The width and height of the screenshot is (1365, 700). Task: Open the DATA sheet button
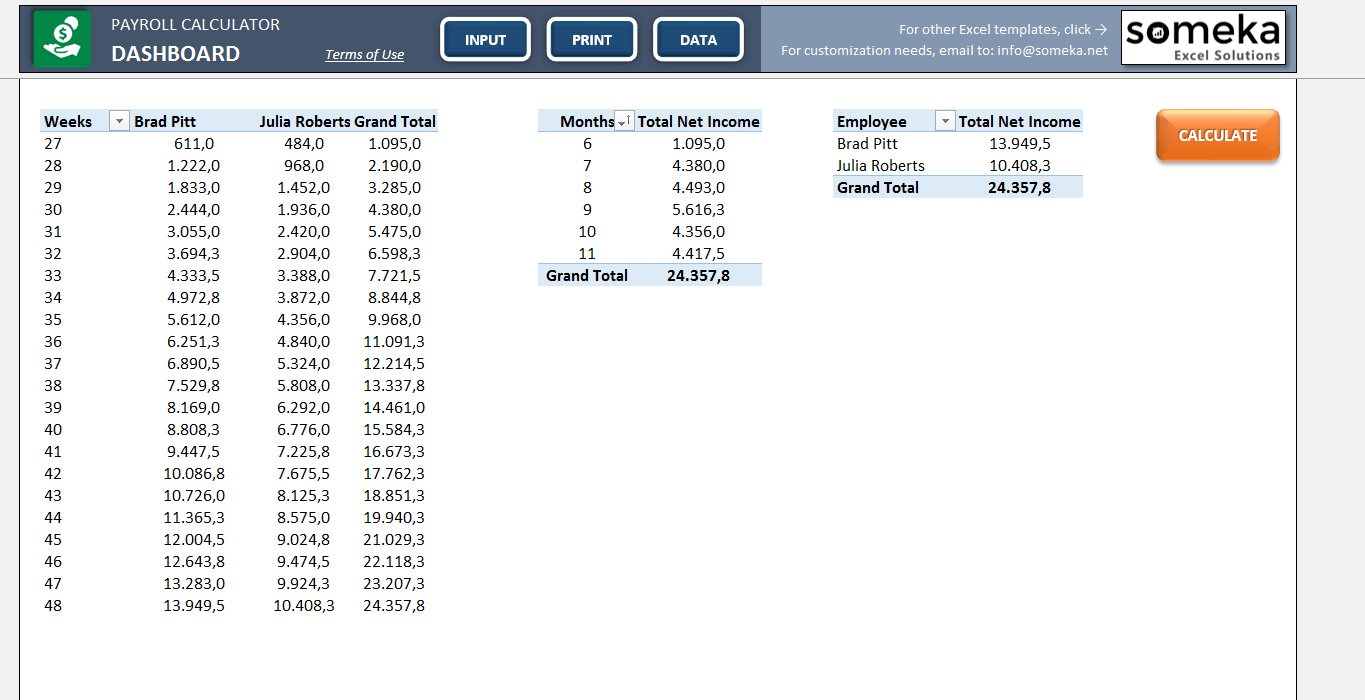click(x=698, y=40)
